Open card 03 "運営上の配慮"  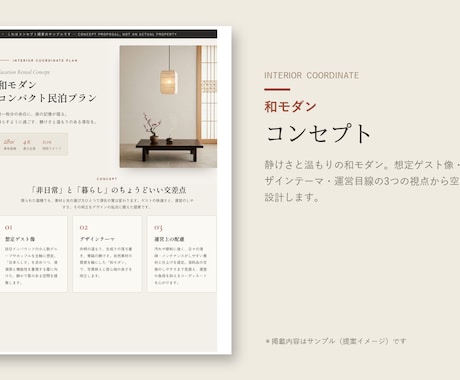point(182,254)
